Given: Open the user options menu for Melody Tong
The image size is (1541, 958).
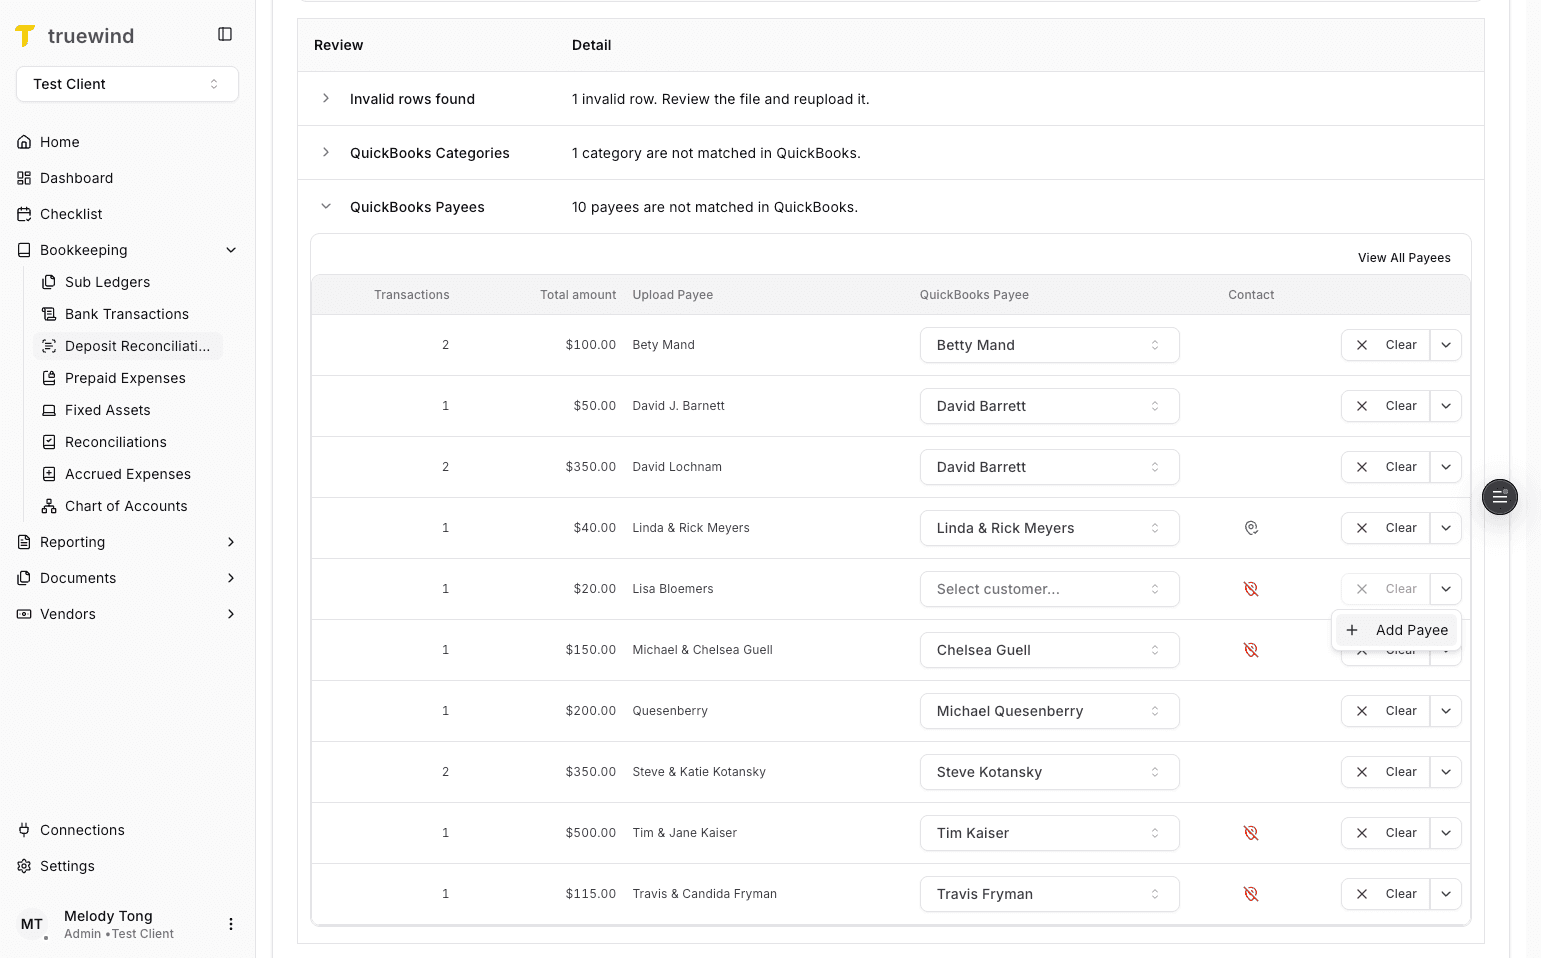Looking at the screenshot, I should tap(231, 923).
